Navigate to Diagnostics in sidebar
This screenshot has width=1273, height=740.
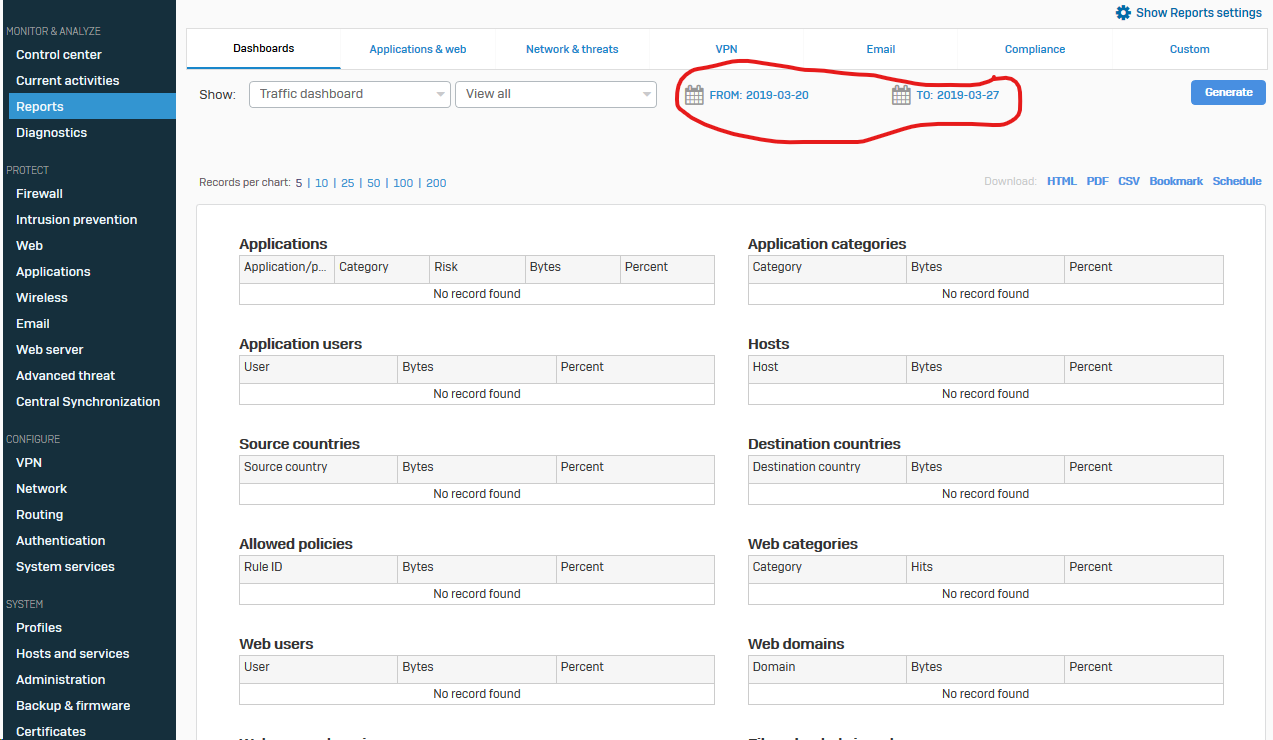(x=51, y=133)
